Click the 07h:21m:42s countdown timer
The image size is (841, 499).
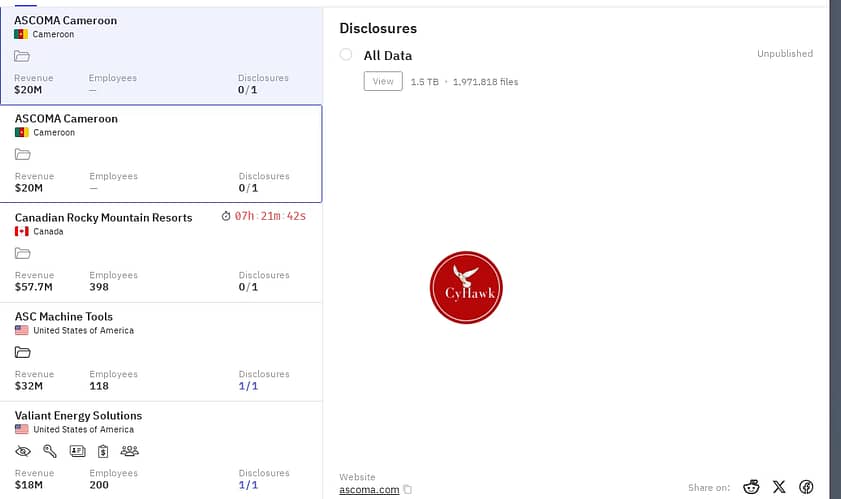270,216
